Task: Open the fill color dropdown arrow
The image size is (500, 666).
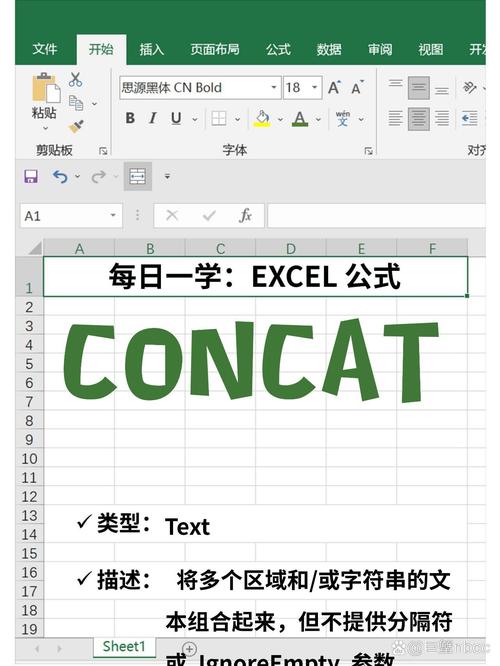Action: 280,119
